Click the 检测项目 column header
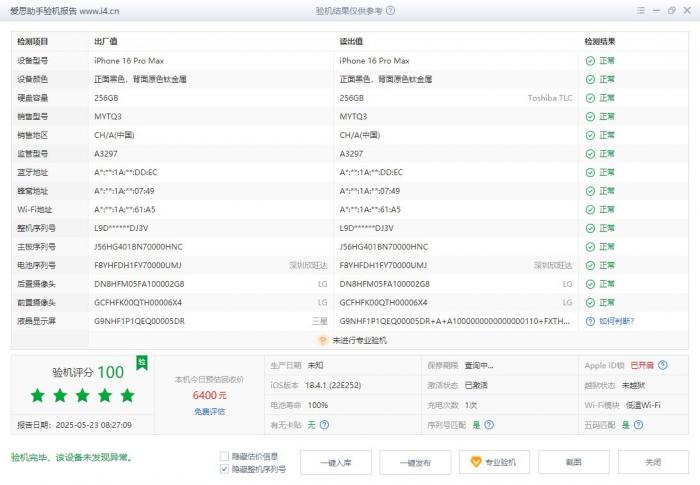This screenshot has width=700, height=485. 33,42
